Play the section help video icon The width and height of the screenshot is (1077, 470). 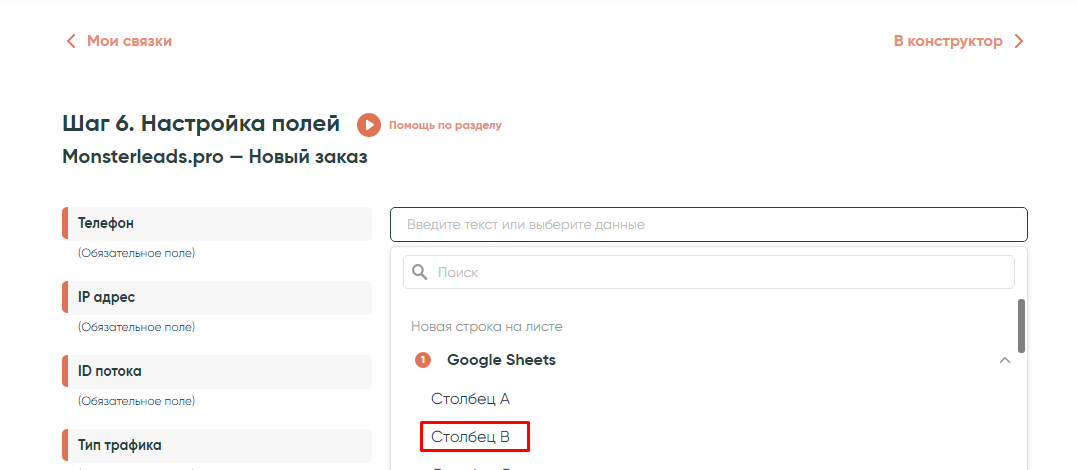click(x=369, y=125)
